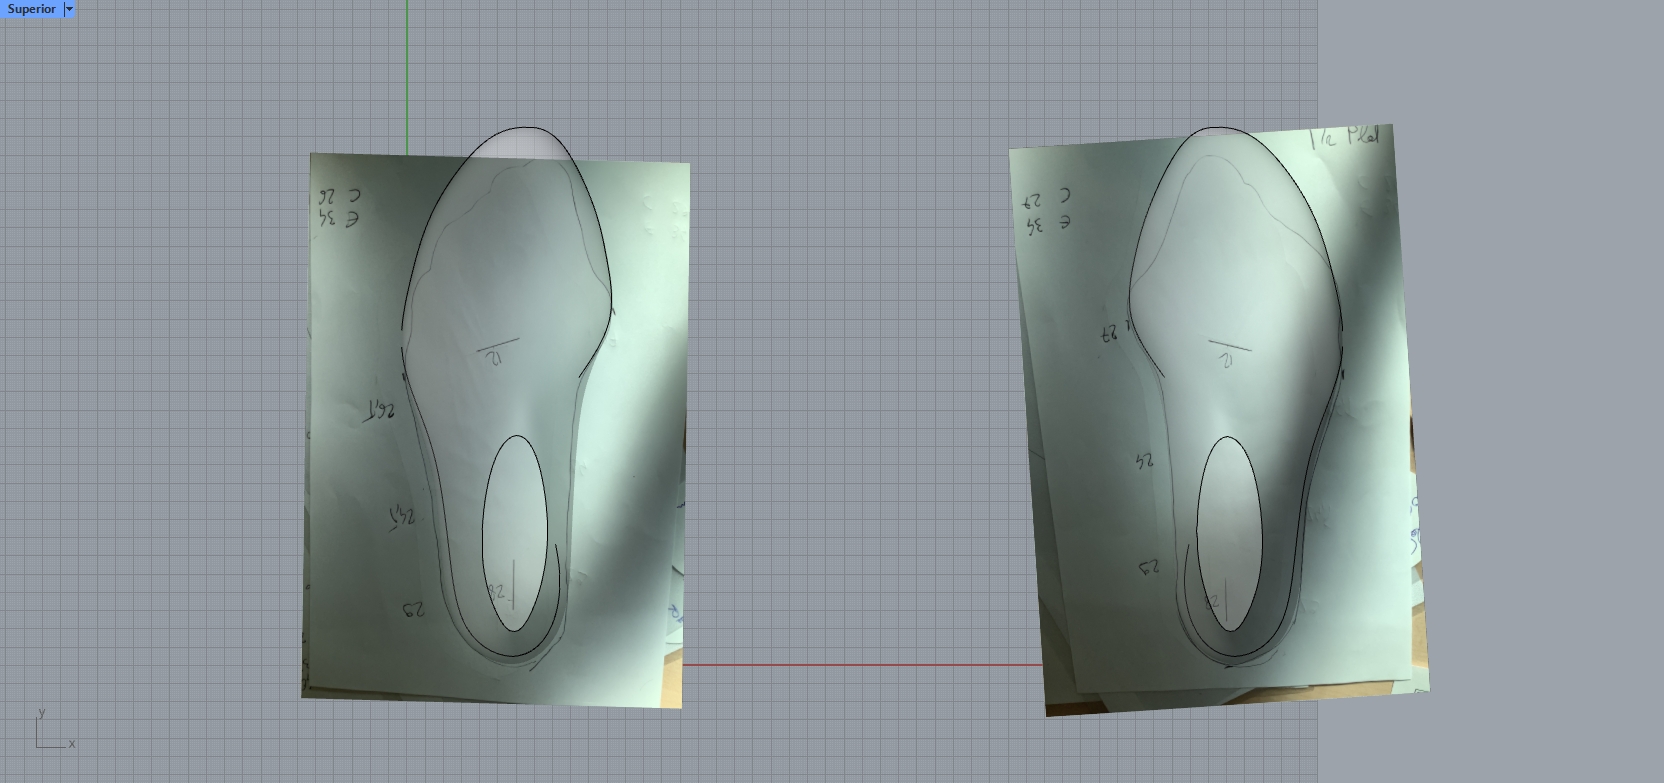Click the Superior viewport title label
Image resolution: width=1664 pixels, height=783 pixels.
(31, 9)
